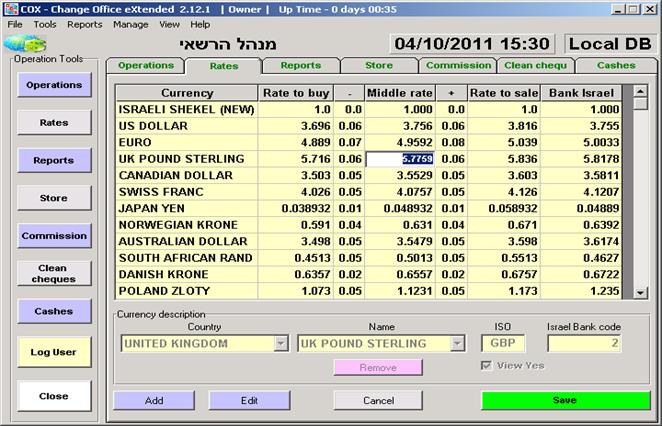Open Cashes from the Operation Tools sidebar

click(53, 311)
